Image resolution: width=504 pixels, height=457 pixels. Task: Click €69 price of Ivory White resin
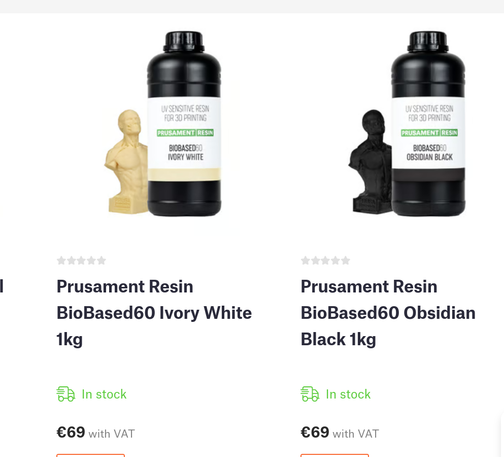click(71, 432)
